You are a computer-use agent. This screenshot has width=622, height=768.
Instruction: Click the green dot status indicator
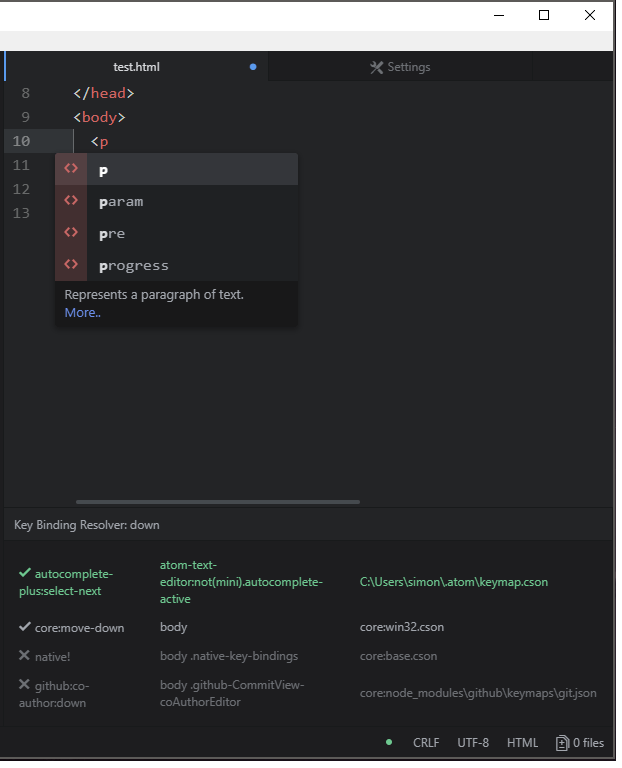click(x=389, y=743)
